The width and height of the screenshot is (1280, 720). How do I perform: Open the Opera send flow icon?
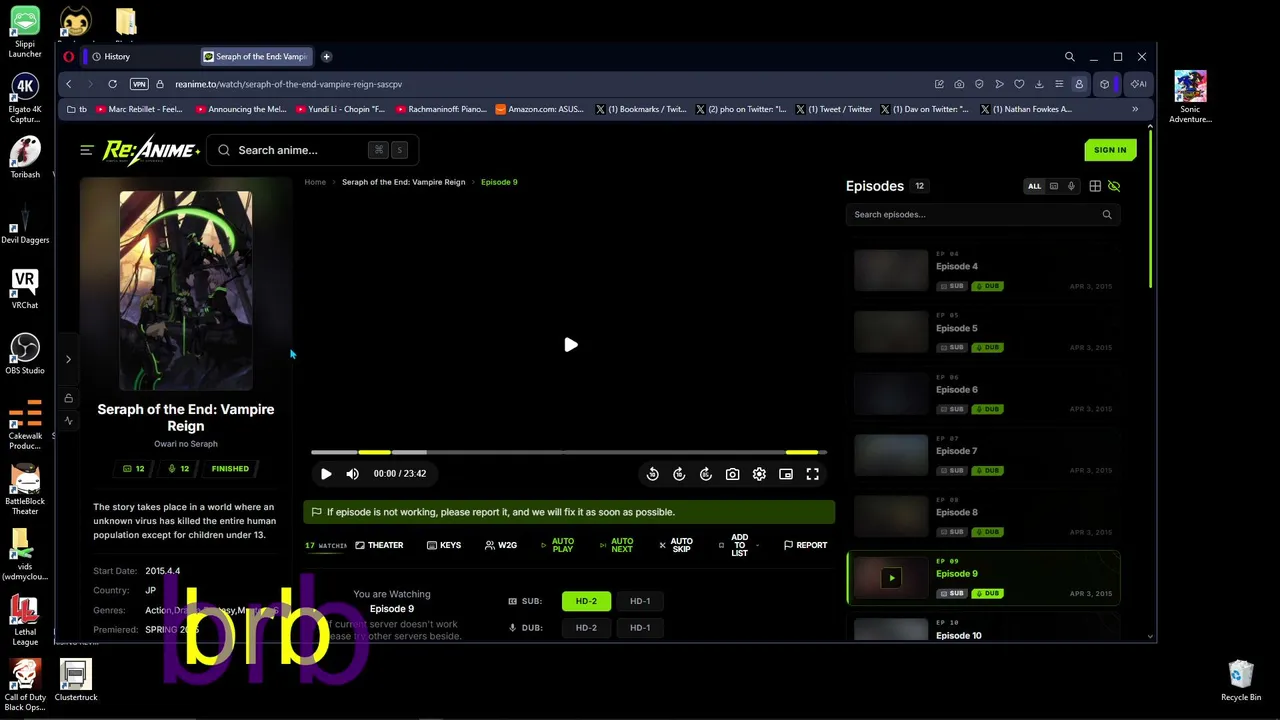coord(999,84)
